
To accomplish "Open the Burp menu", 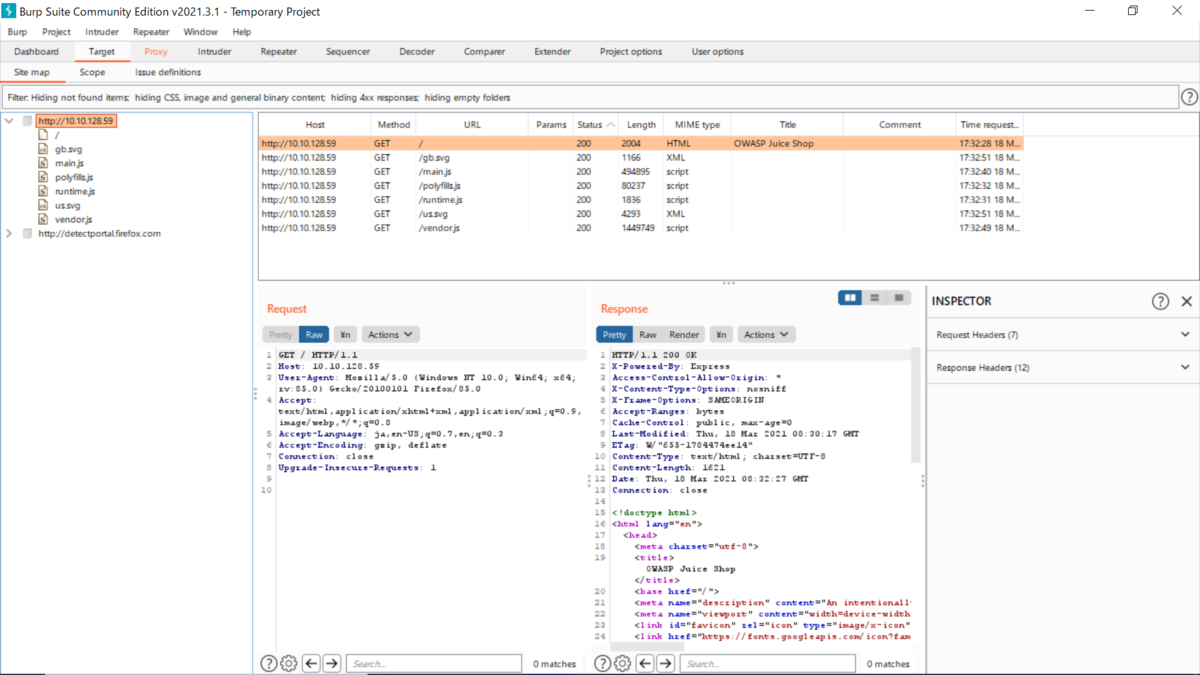I will pos(17,32).
